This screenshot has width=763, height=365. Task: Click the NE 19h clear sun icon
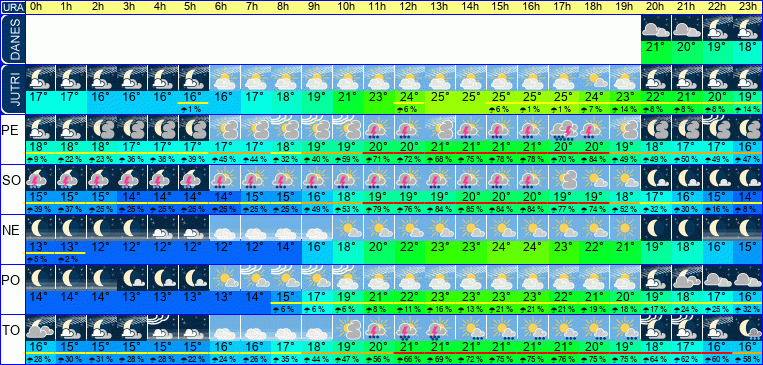624,228
